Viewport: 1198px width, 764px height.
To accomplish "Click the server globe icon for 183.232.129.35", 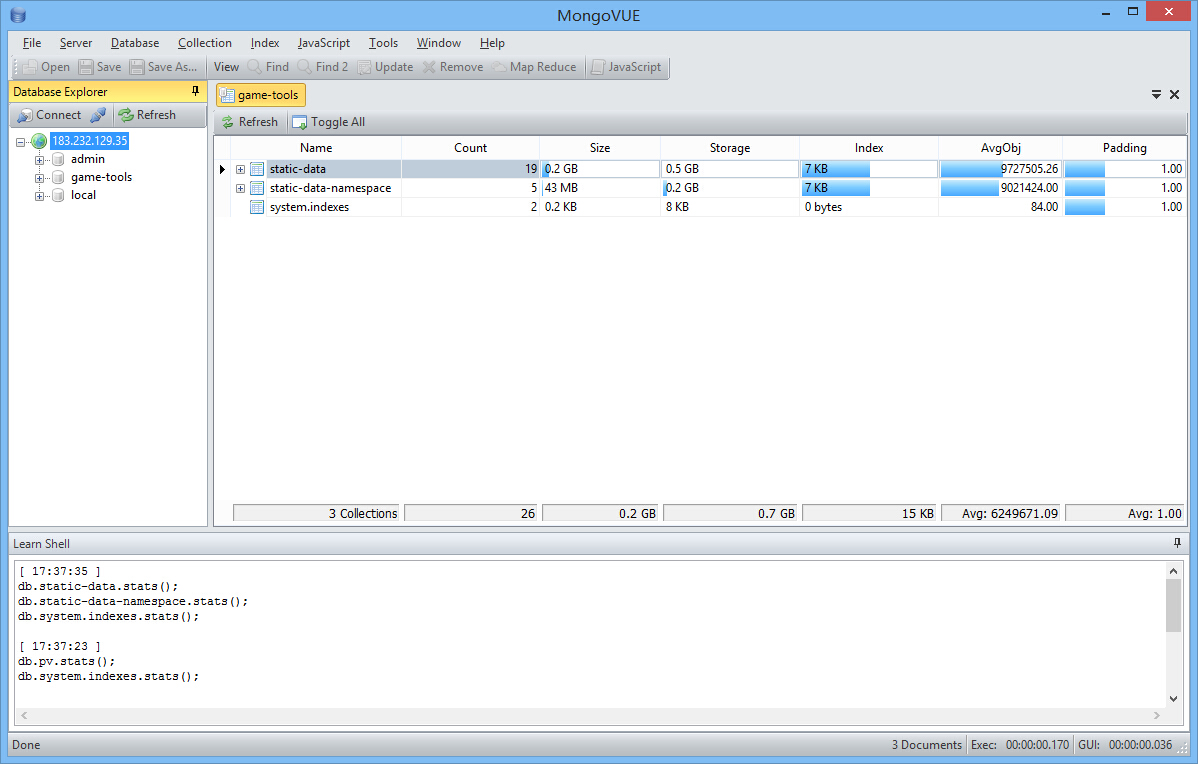I will (x=39, y=141).
